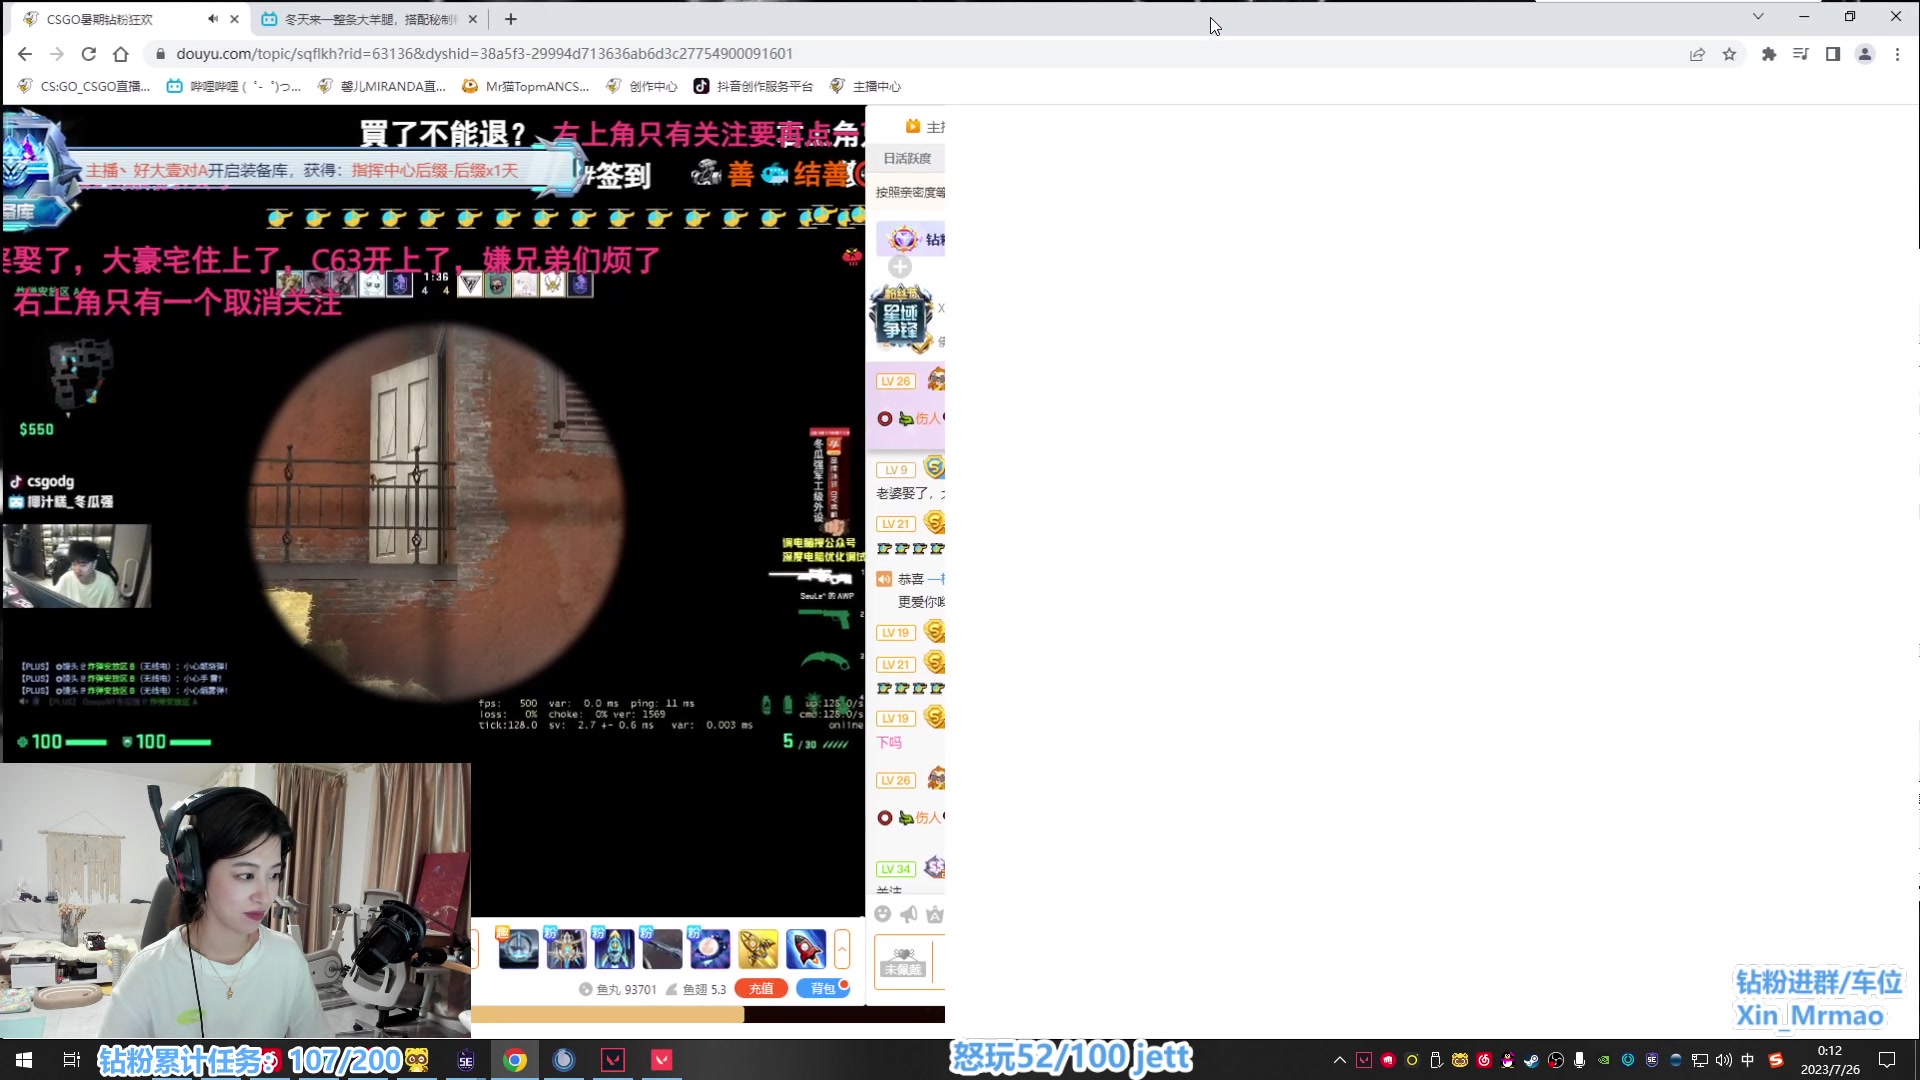Open the 创作中心 bookmark
Image resolution: width=1920 pixels, height=1080 pixels.
tap(642, 86)
